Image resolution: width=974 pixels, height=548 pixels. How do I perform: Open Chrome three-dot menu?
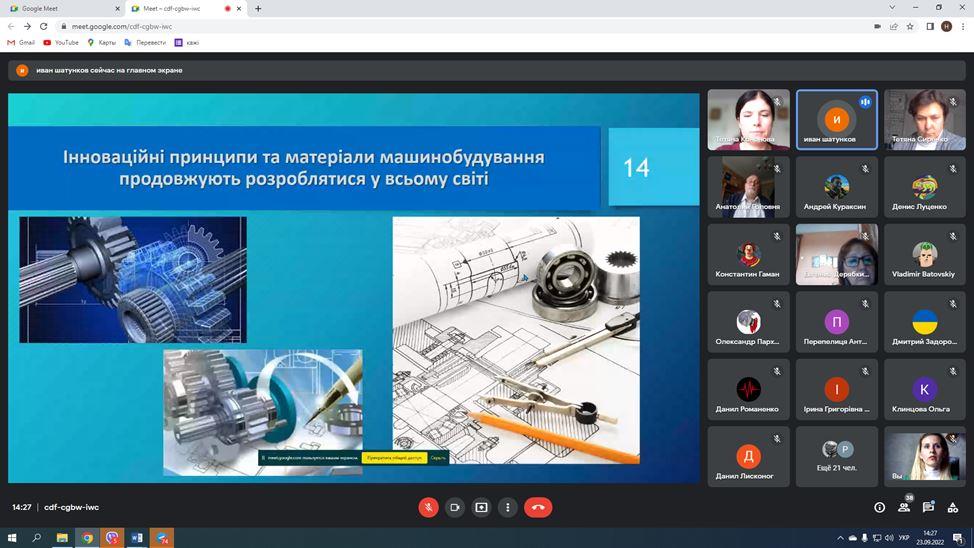tap(963, 26)
